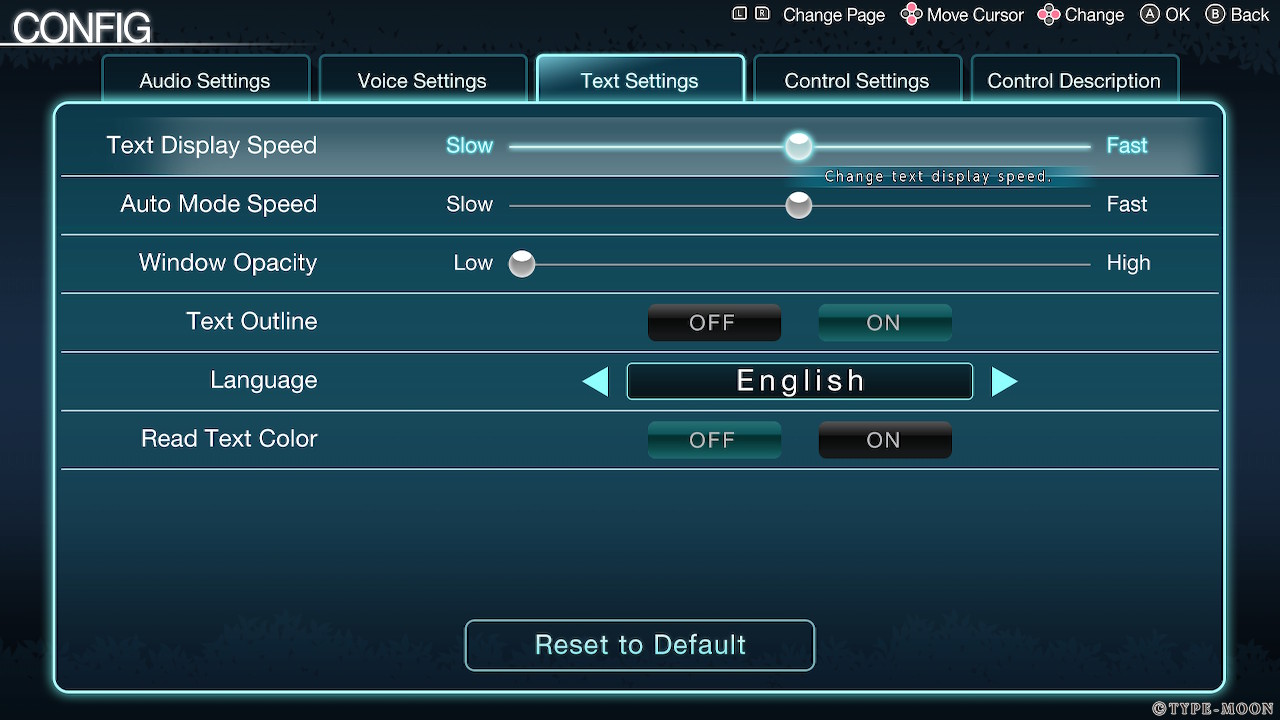The height and width of the screenshot is (720, 1280).
Task: Turn Text Outline off
Action: pyautogui.click(x=714, y=323)
